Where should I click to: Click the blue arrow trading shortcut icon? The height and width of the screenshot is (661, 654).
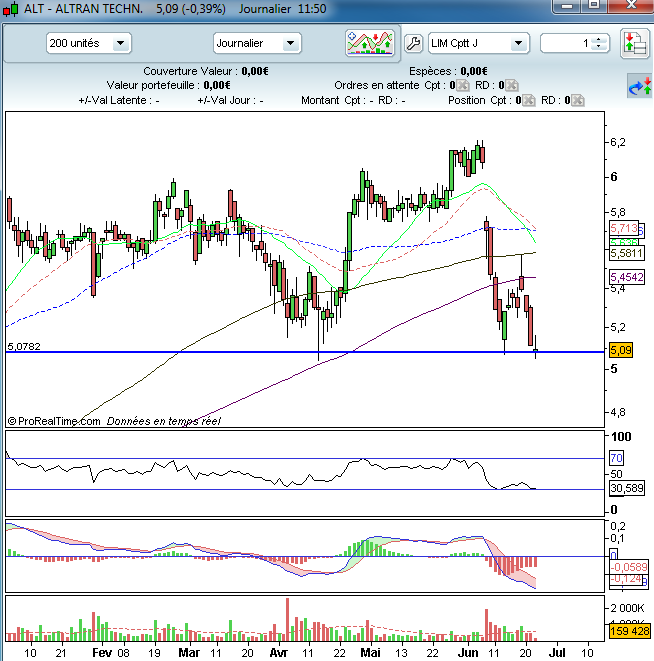[639, 86]
